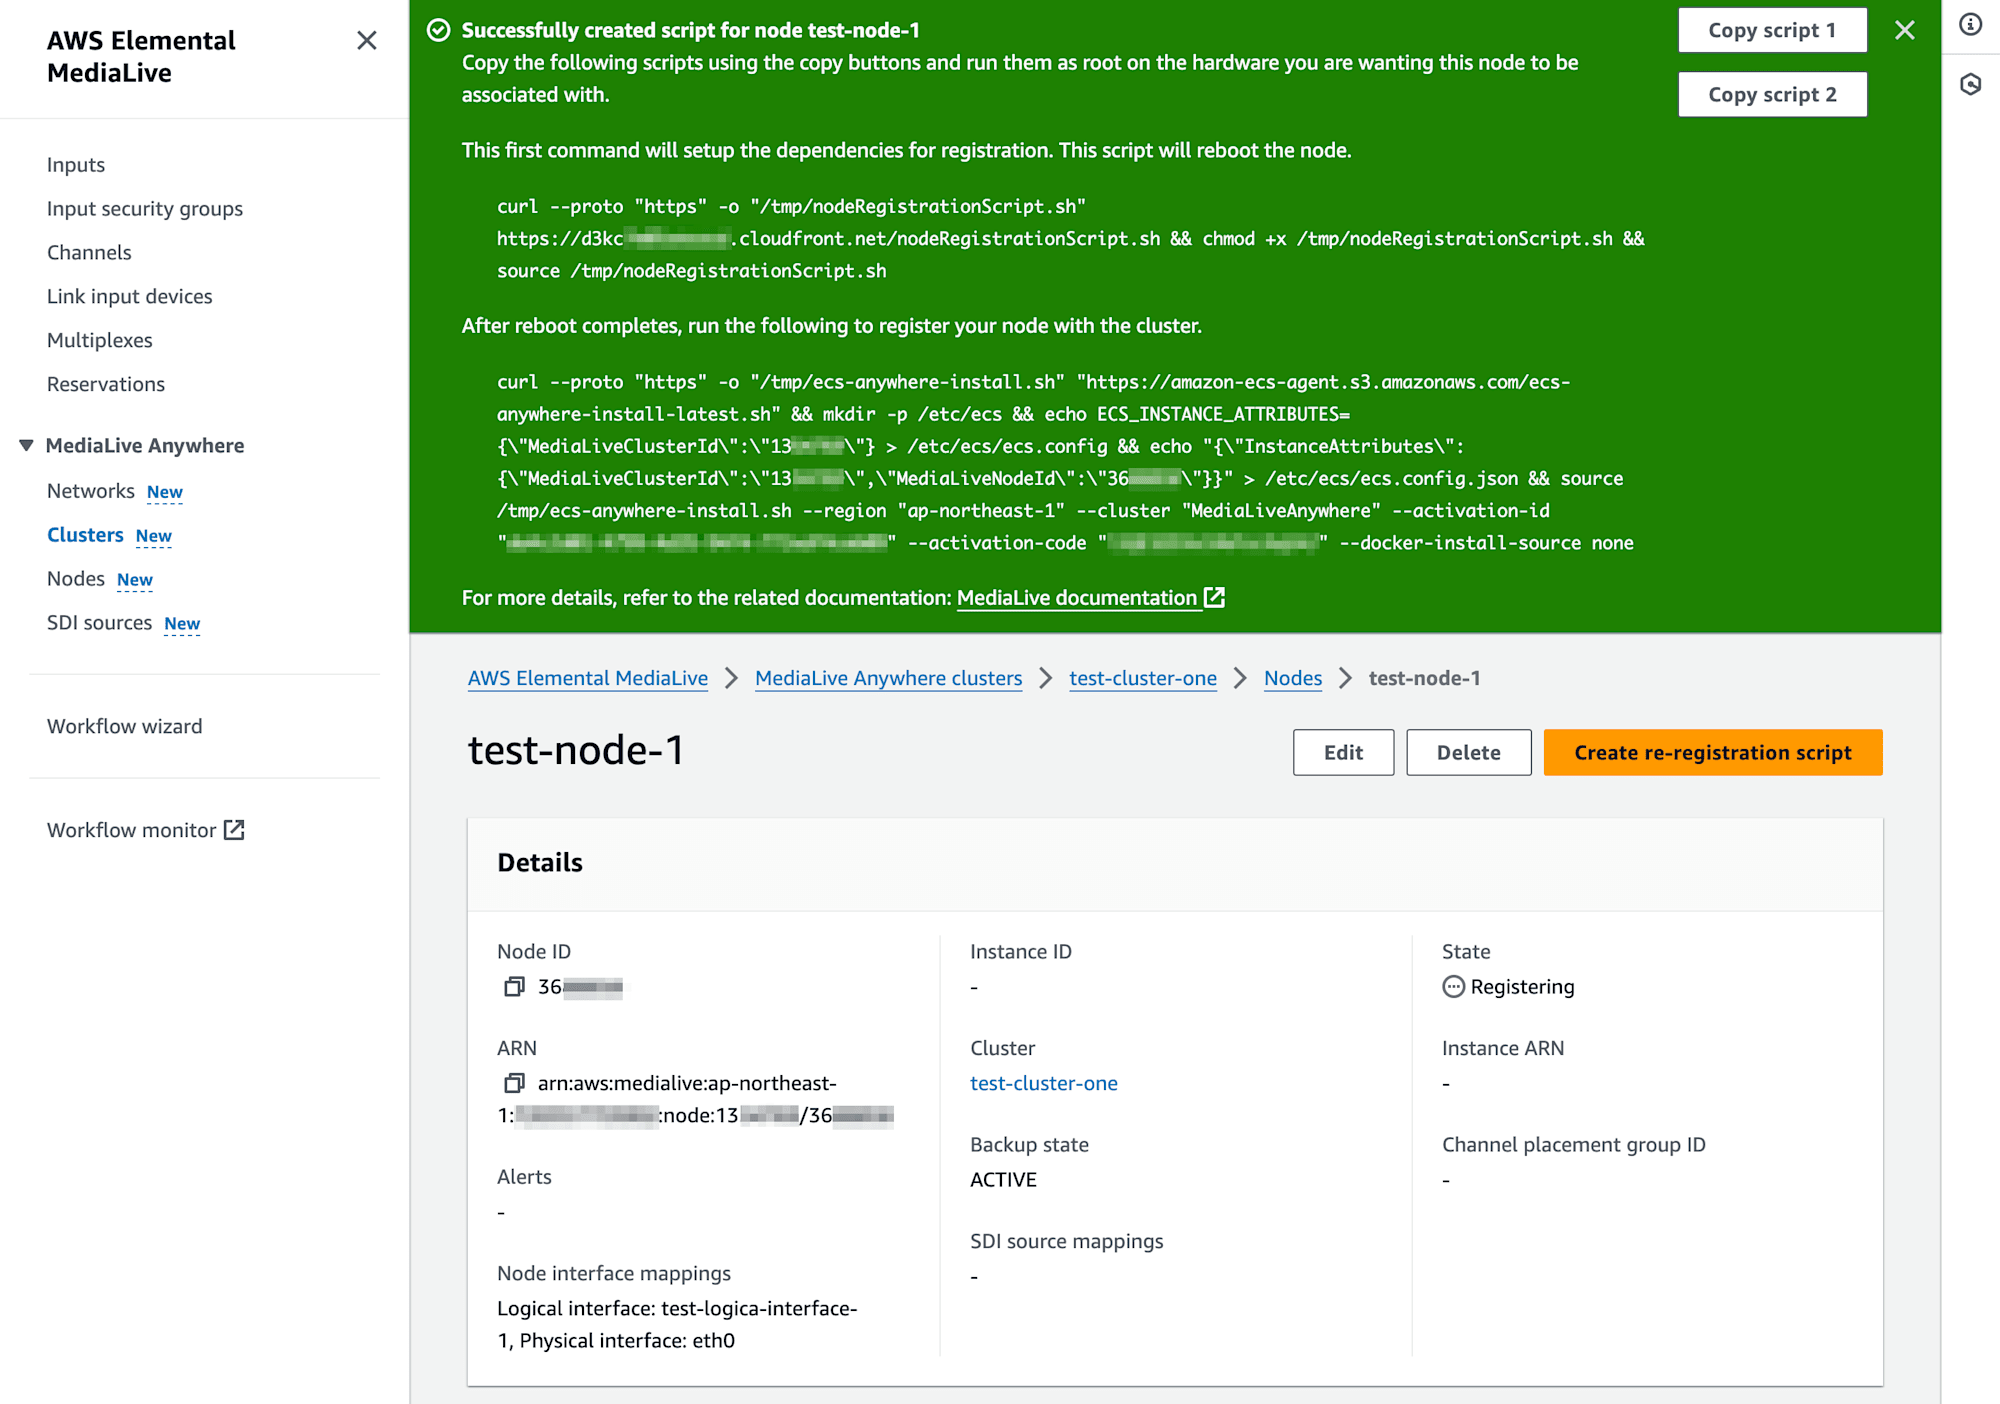Click the Registering state text
Image resolution: width=2000 pixels, height=1404 pixels.
[1522, 987]
